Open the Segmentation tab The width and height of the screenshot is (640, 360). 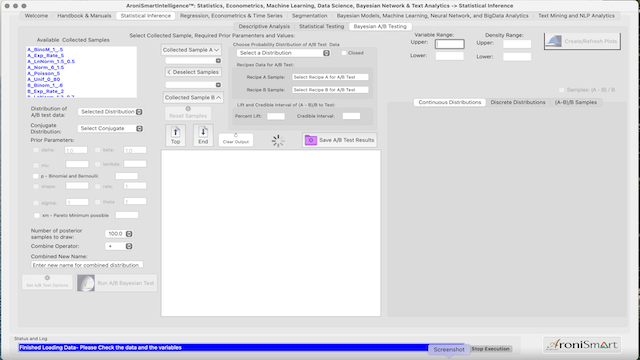309,16
